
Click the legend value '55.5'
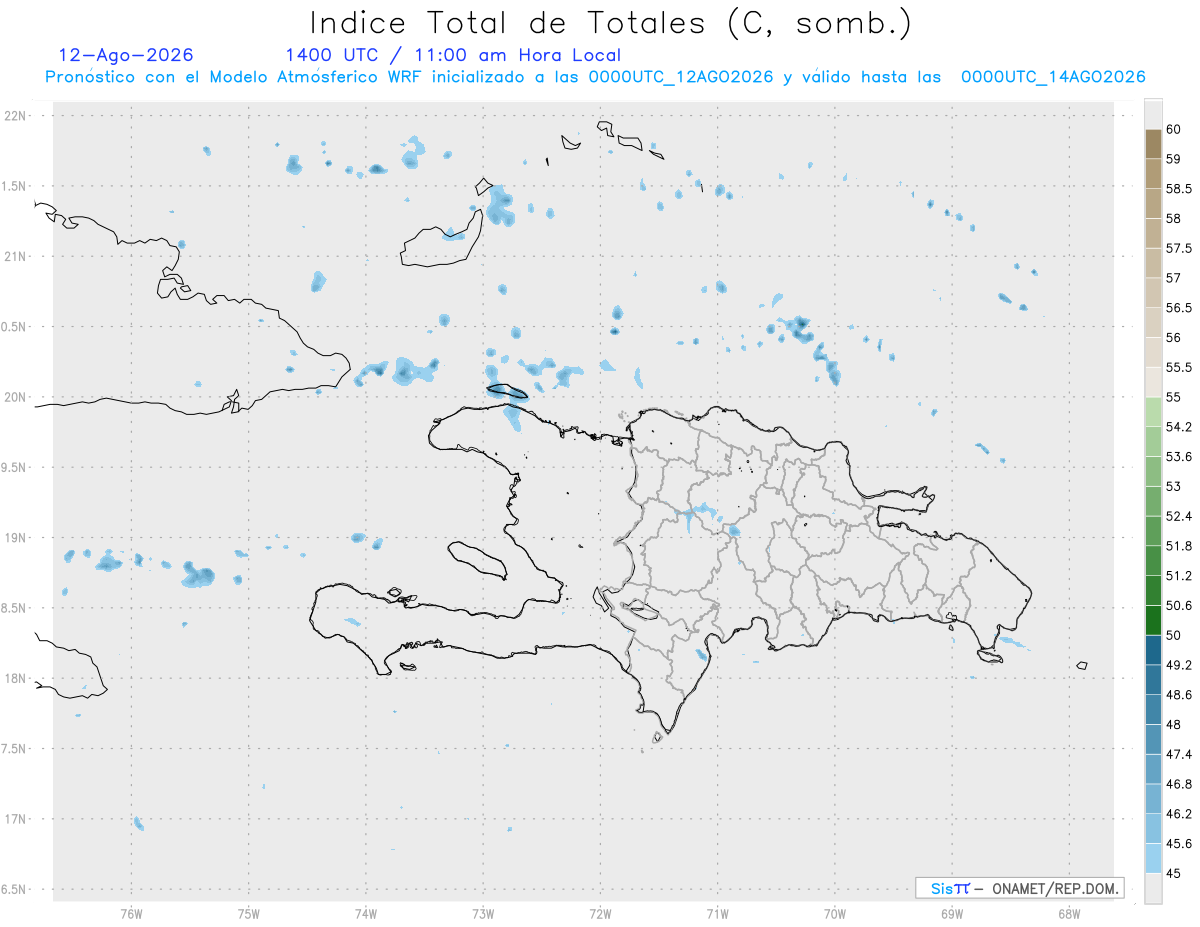[x=1179, y=367]
